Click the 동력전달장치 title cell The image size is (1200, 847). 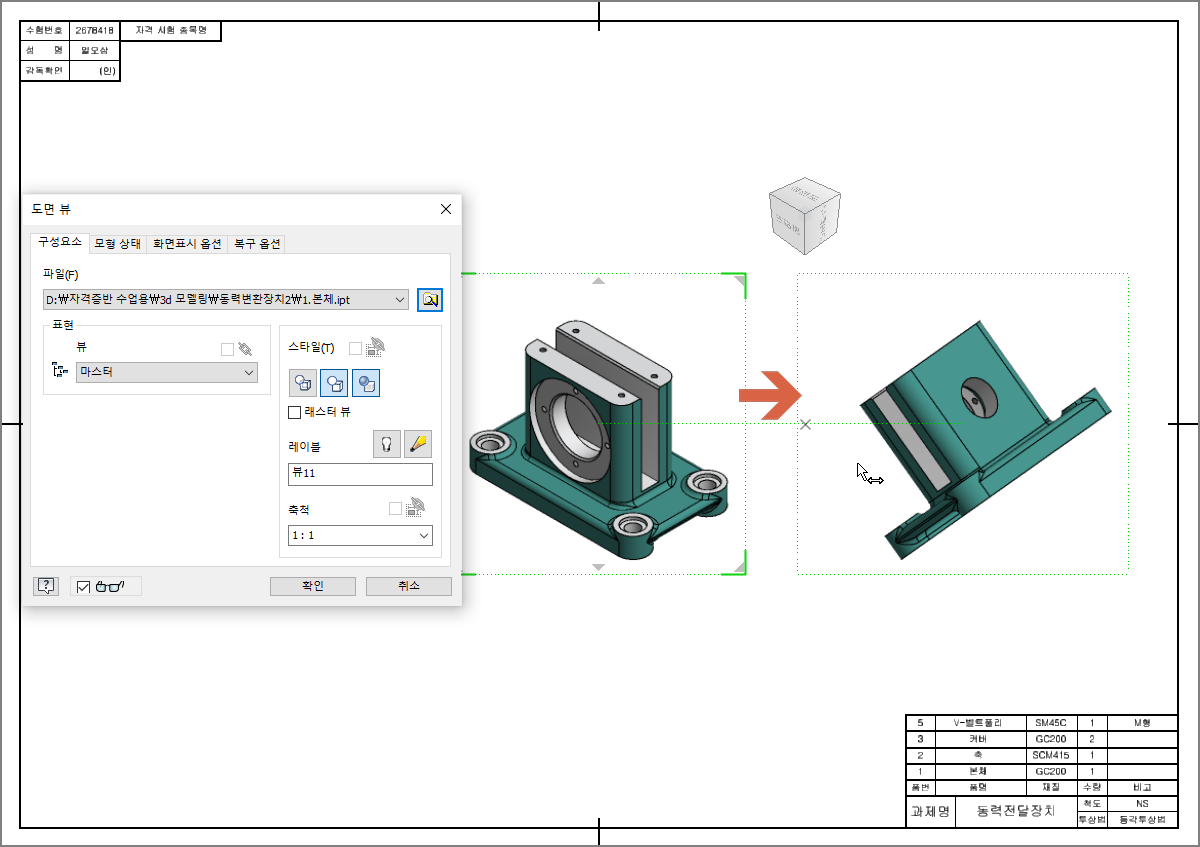point(1015,811)
